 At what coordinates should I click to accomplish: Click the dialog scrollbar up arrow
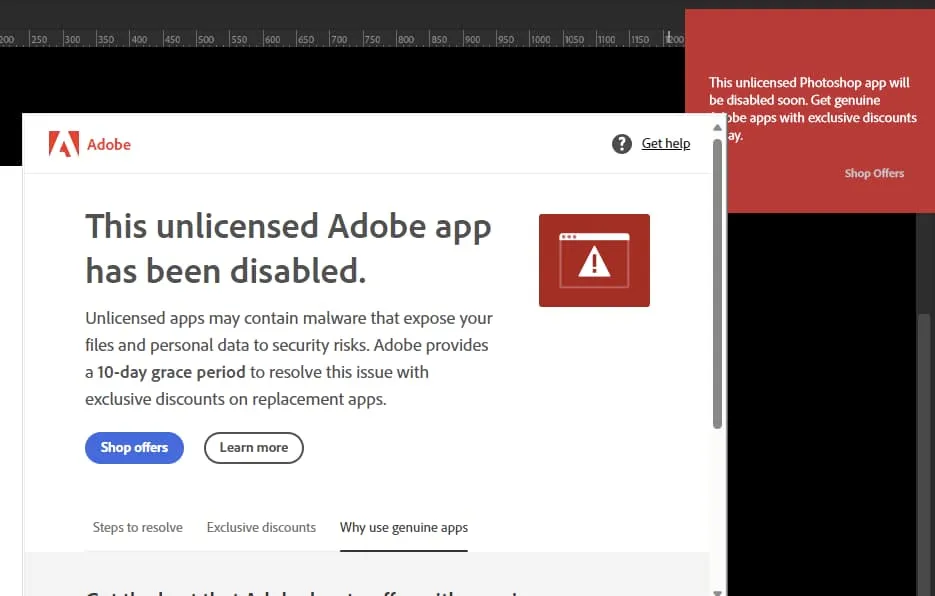717,126
